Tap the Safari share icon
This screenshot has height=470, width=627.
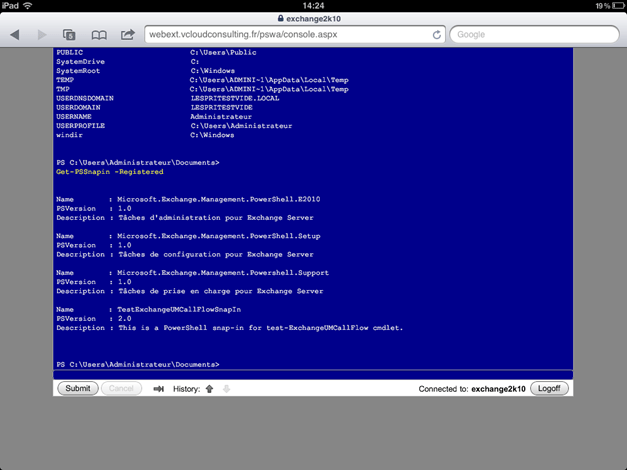click(x=128, y=35)
